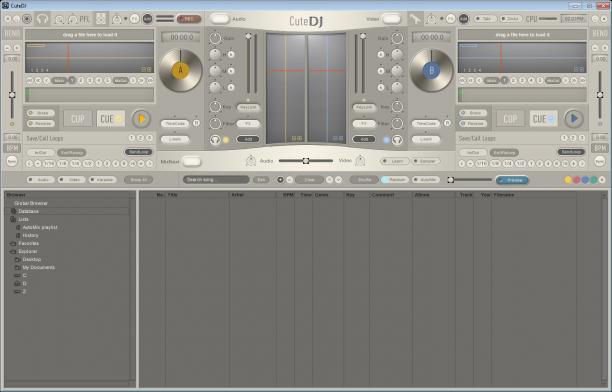Click the metronome icon beside crossfader Video label
The width and height of the screenshot is (612, 392).
360,160
